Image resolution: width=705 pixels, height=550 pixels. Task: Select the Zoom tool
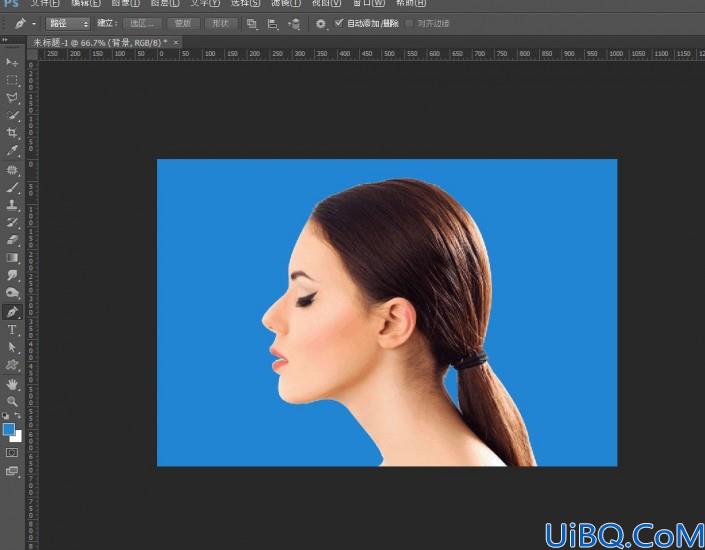[12, 402]
